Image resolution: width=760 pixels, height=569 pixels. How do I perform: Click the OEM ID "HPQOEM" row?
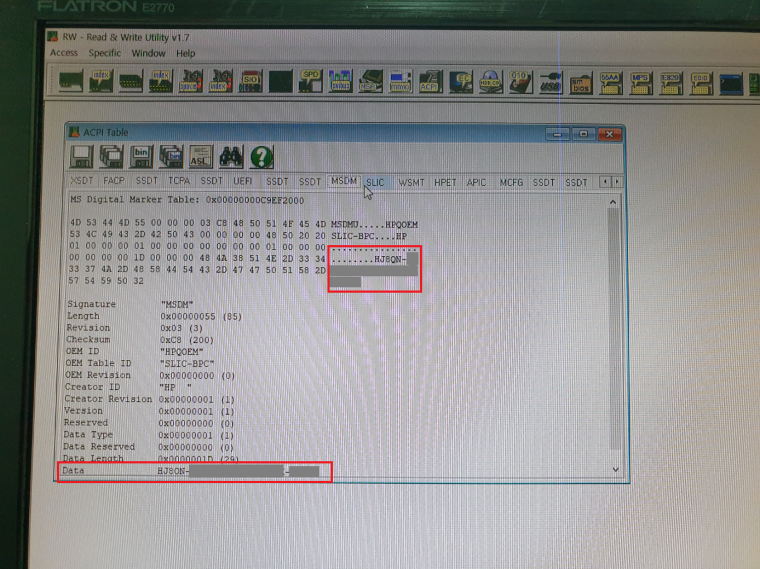tap(134, 351)
